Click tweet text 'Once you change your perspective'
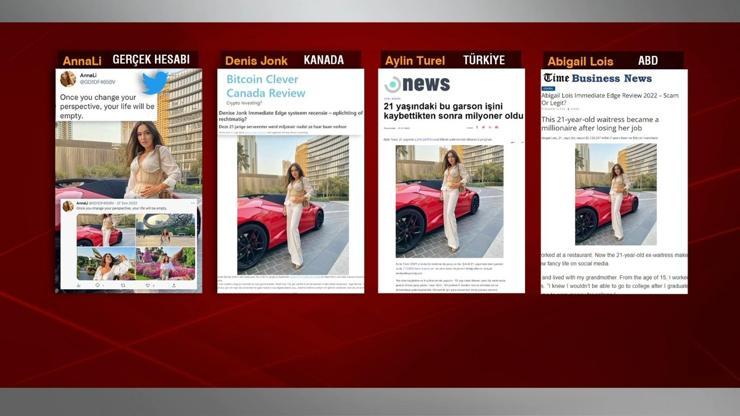740x416 pixels. click(108, 106)
